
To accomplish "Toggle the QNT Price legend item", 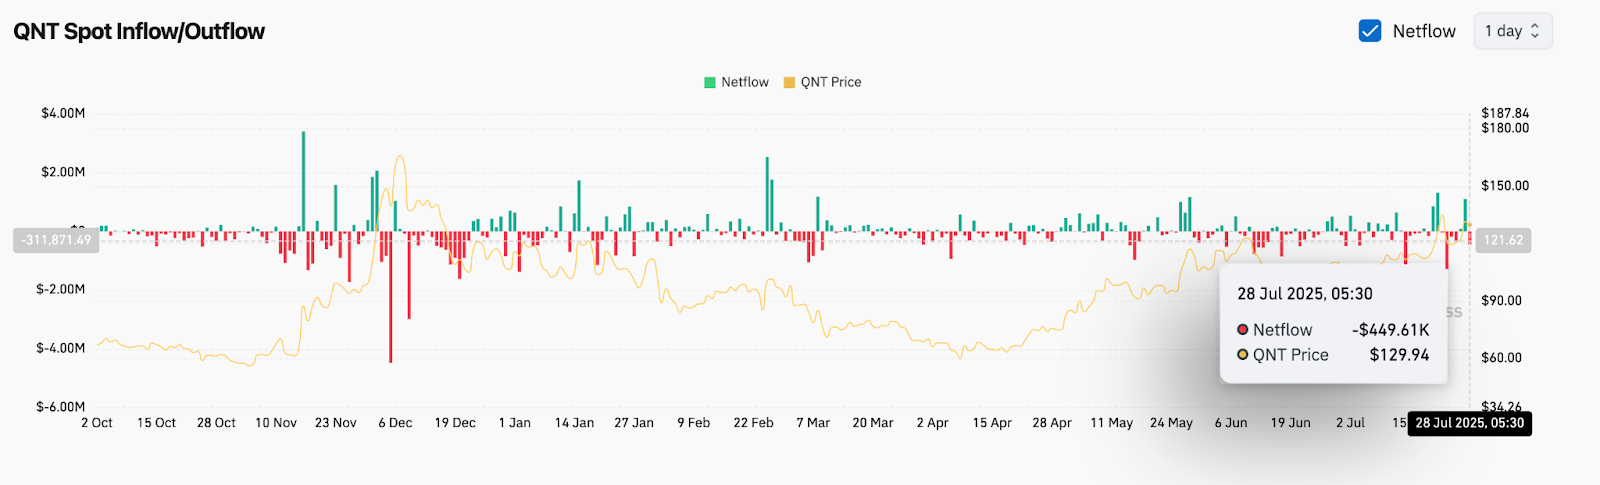I will pyautogui.click(x=822, y=82).
